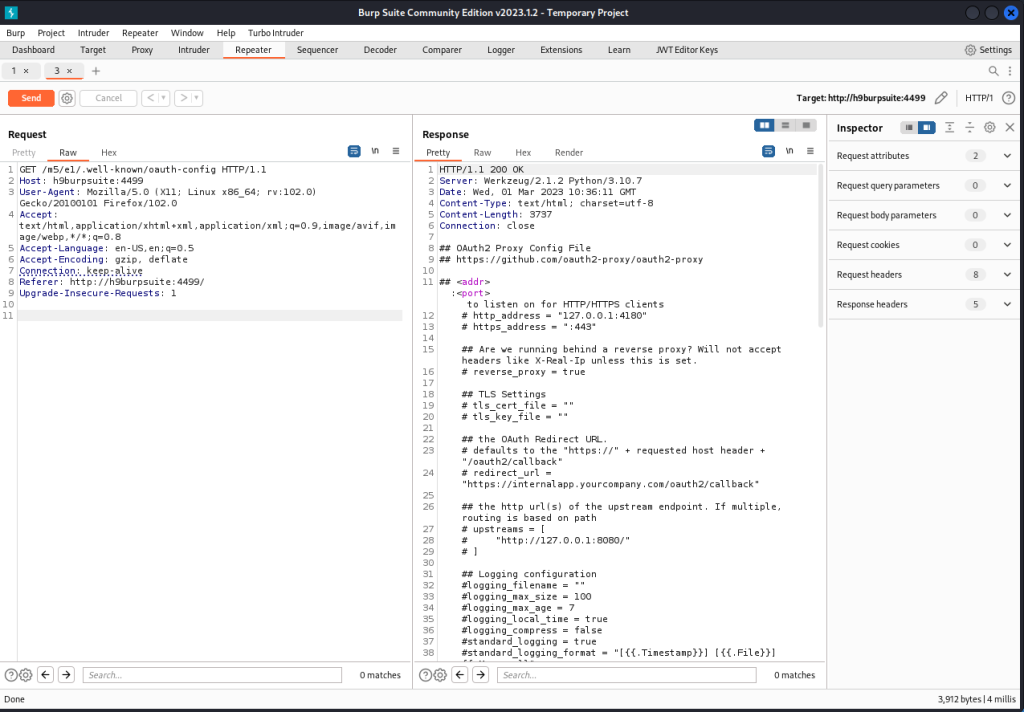Open Request search settings gear
This screenshot has height=712, width=1024.
25,675
